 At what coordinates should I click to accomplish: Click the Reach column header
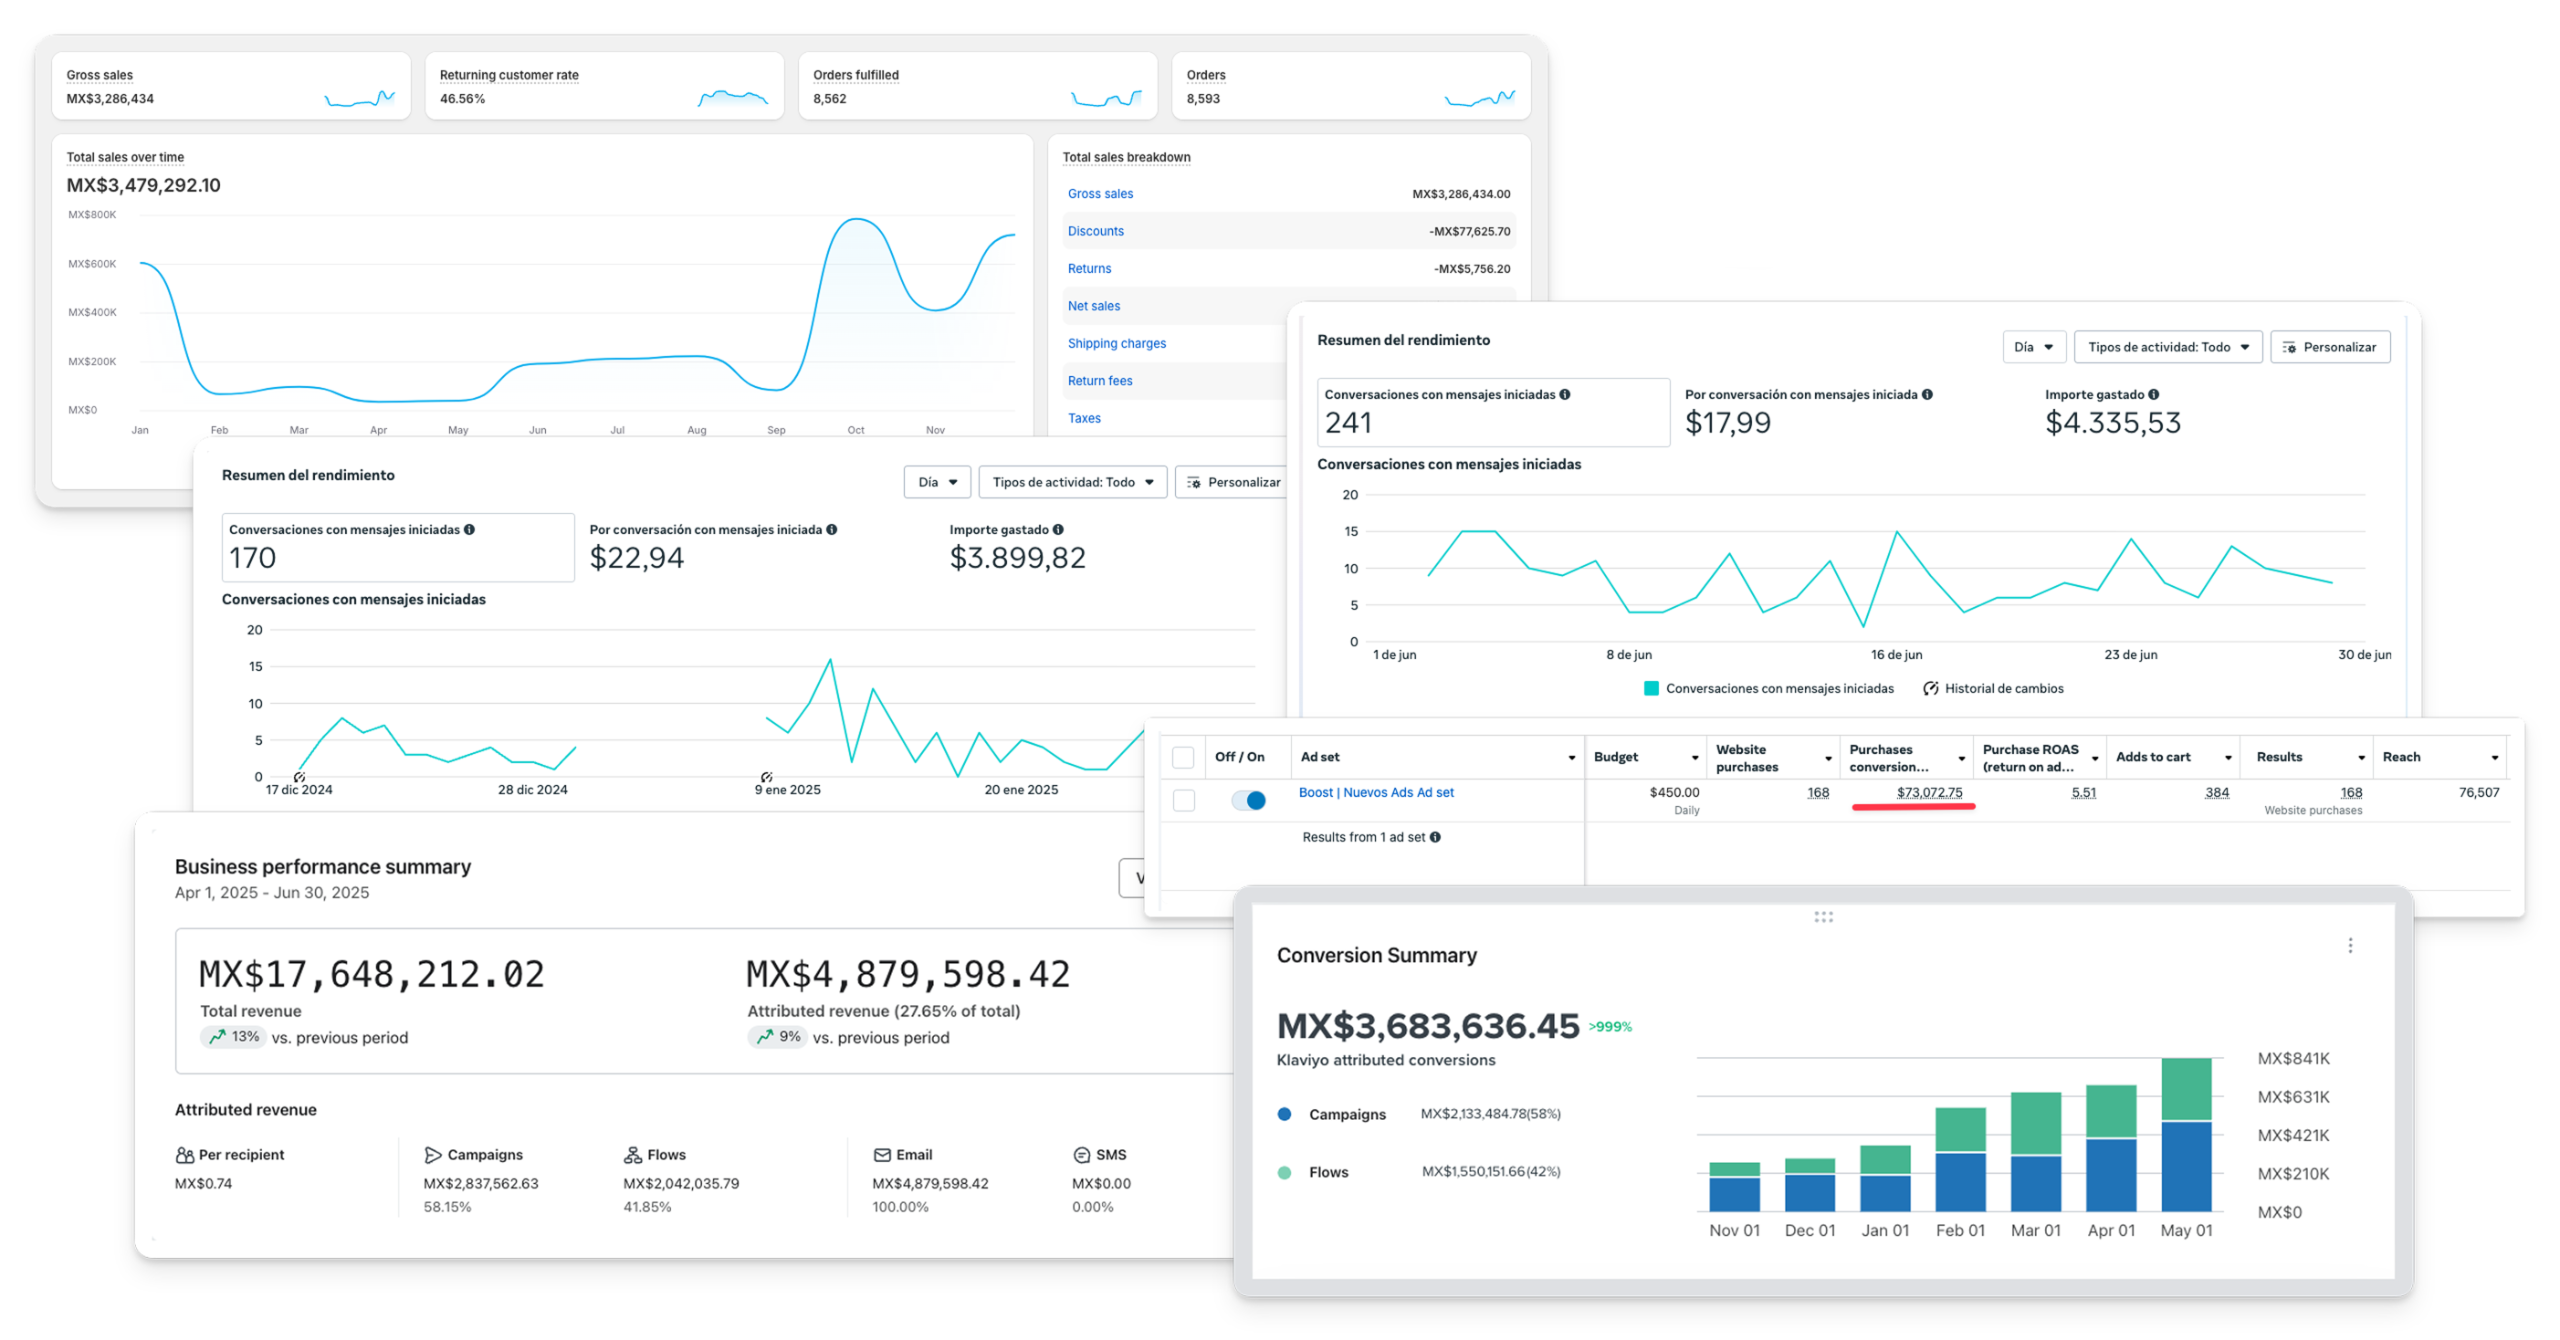(x=2402, y=758)
